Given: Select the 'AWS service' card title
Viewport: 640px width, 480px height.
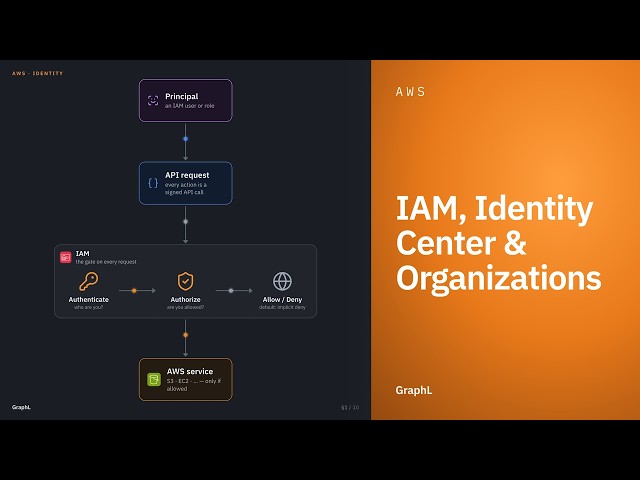Looking at the screenshot, I should pos(190,371).
